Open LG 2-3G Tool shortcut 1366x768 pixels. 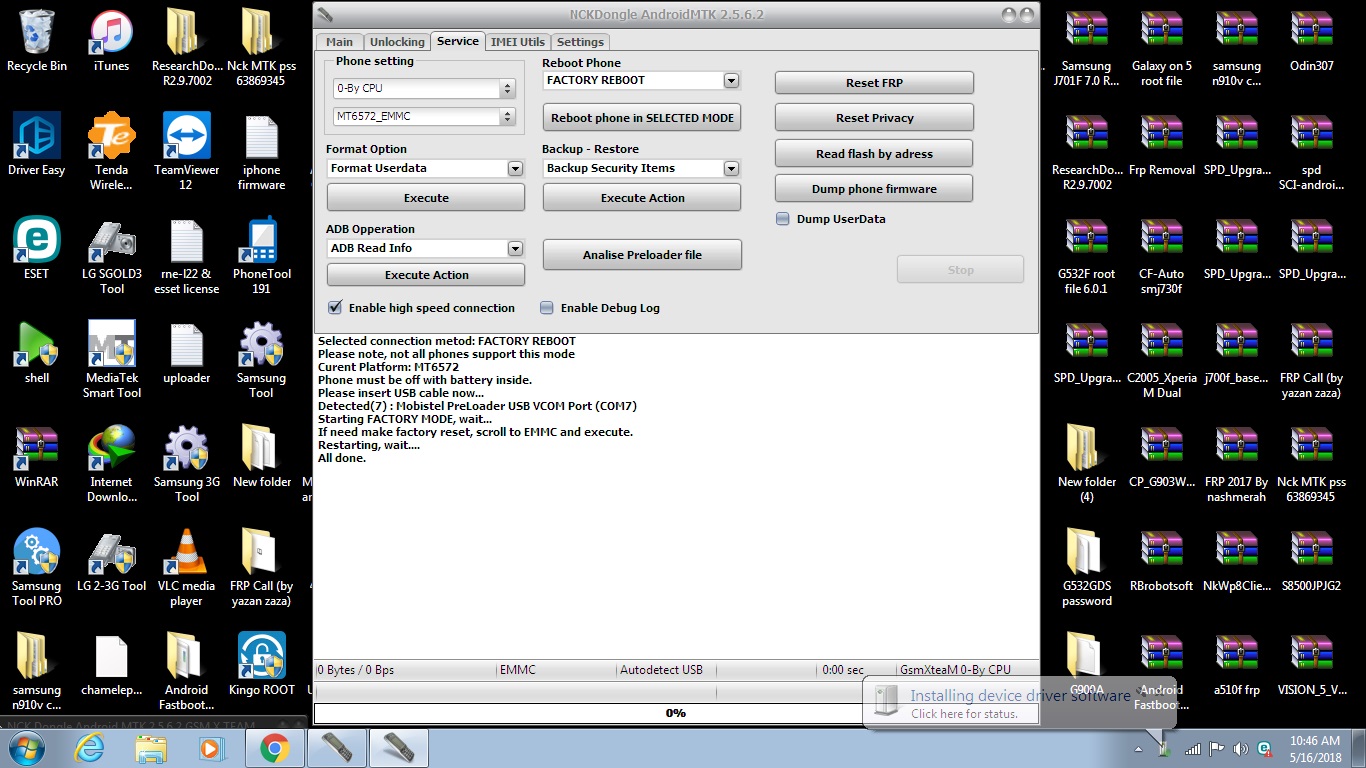tap(111, 562)
